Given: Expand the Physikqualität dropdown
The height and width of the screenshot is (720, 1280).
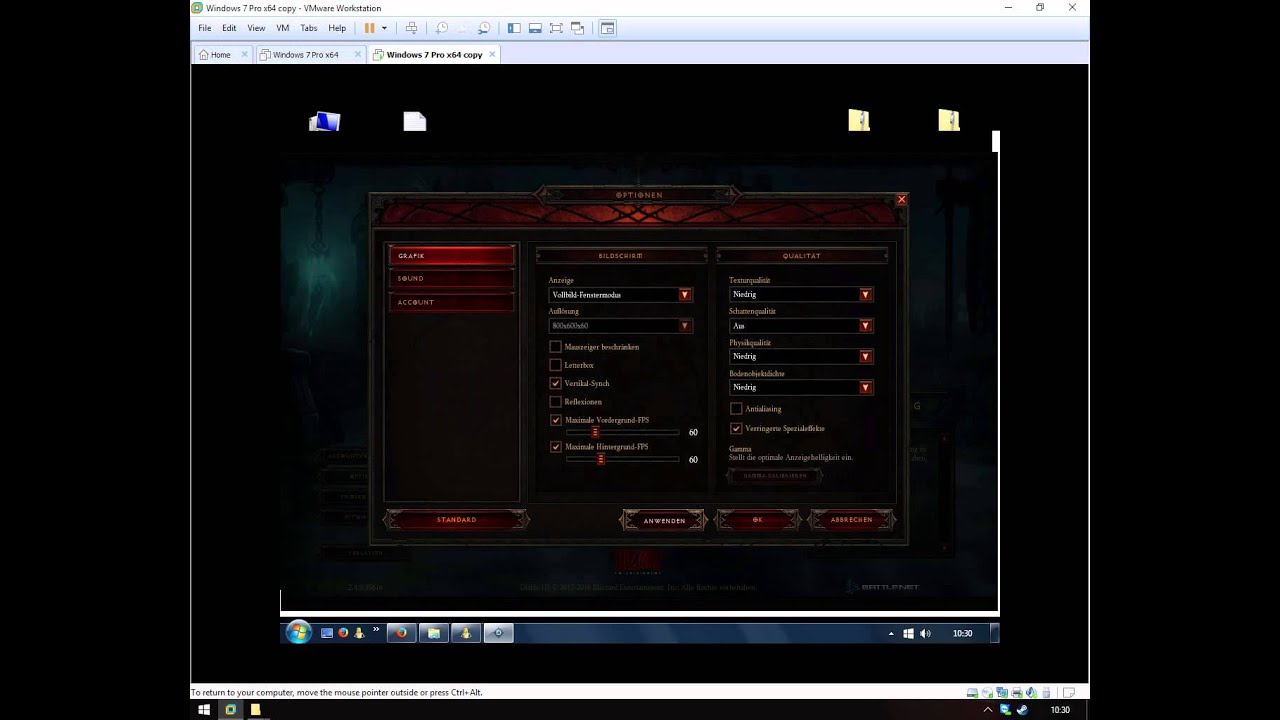Looking at the screenshot, I should 801,357.
